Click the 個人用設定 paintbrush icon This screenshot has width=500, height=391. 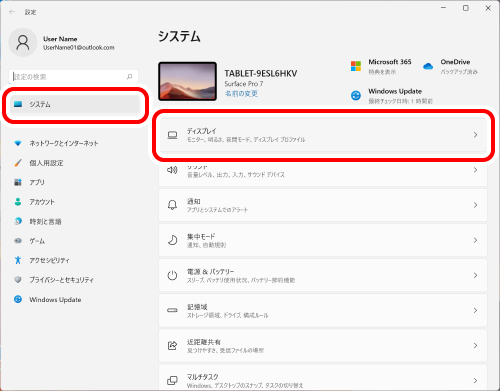point(18,163)
